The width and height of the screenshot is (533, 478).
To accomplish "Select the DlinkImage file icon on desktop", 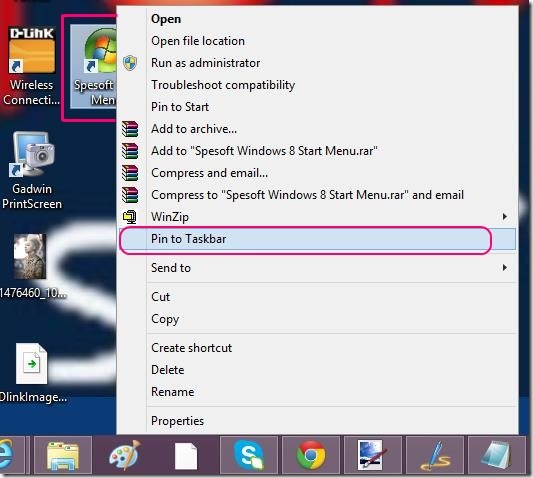I will click(x=32, y=363).
